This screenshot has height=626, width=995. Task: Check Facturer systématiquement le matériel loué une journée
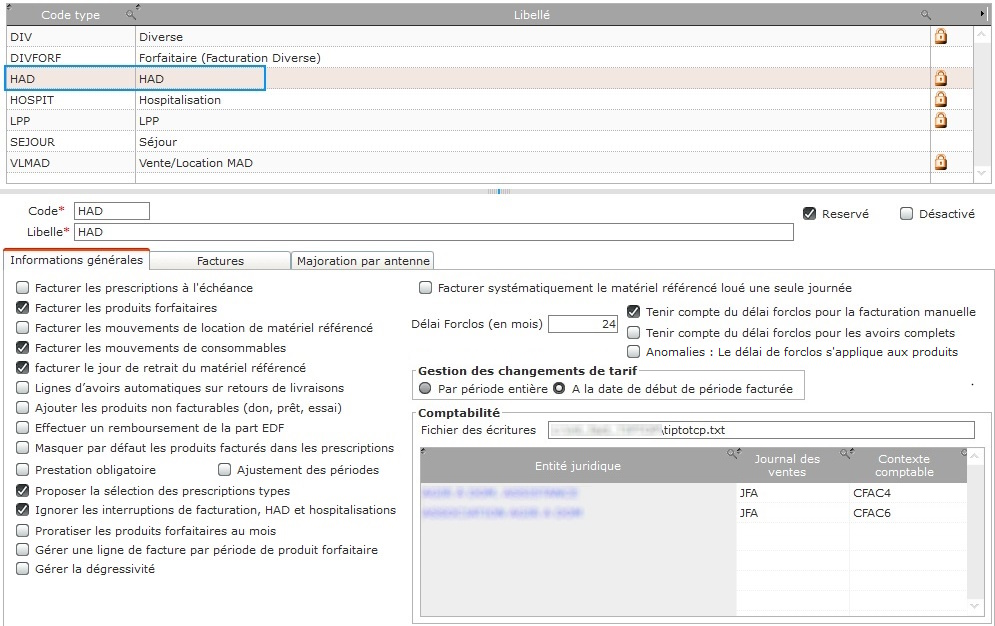coord(426,288)
